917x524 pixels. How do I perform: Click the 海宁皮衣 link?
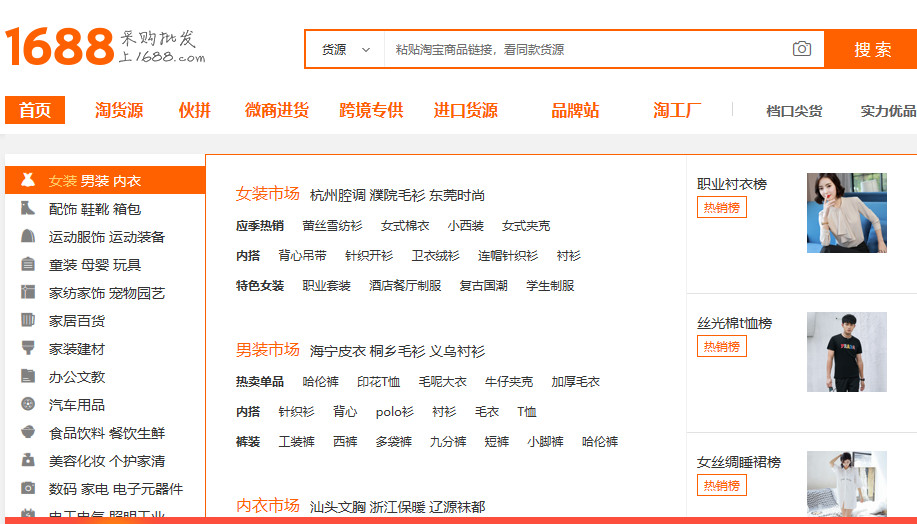pyautogui.click(x=337, y=351)
